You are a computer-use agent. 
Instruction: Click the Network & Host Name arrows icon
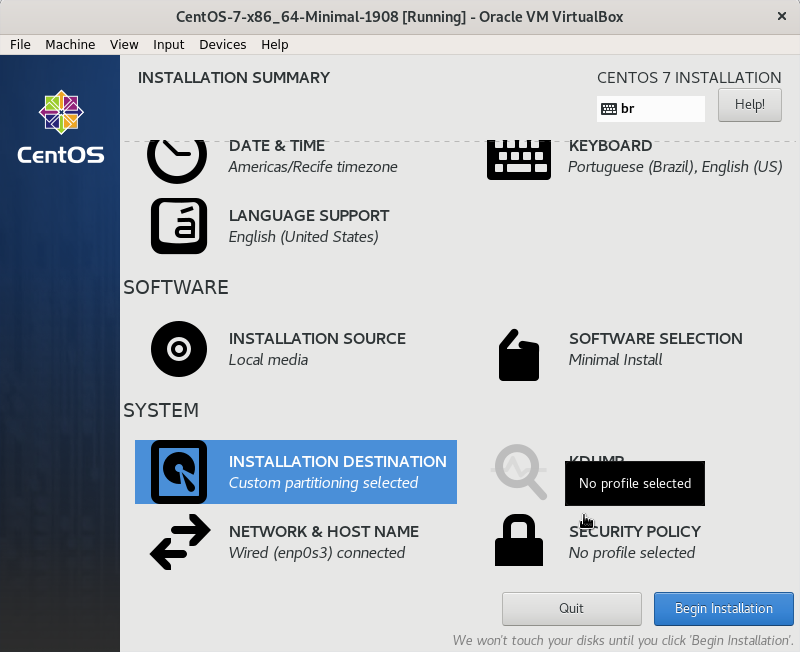tap(180, 542)
